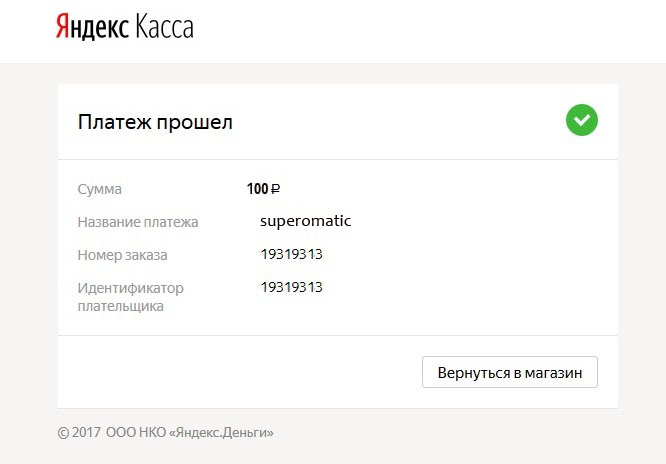
Task: Select the order number beside Номер заказа
Action: click(x=291, y=254)
